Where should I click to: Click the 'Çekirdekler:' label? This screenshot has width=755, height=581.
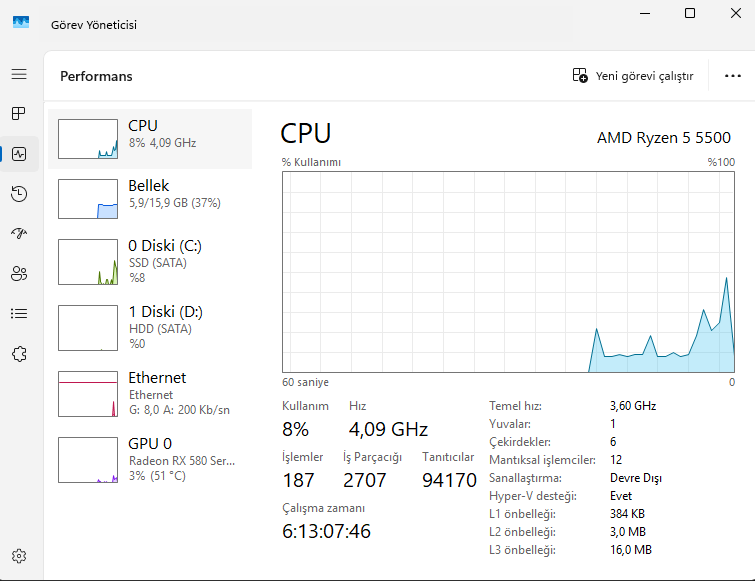pos(520,442)
